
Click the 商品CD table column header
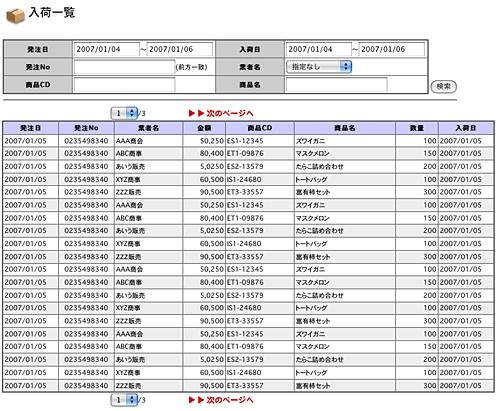(x=260, y=128)
